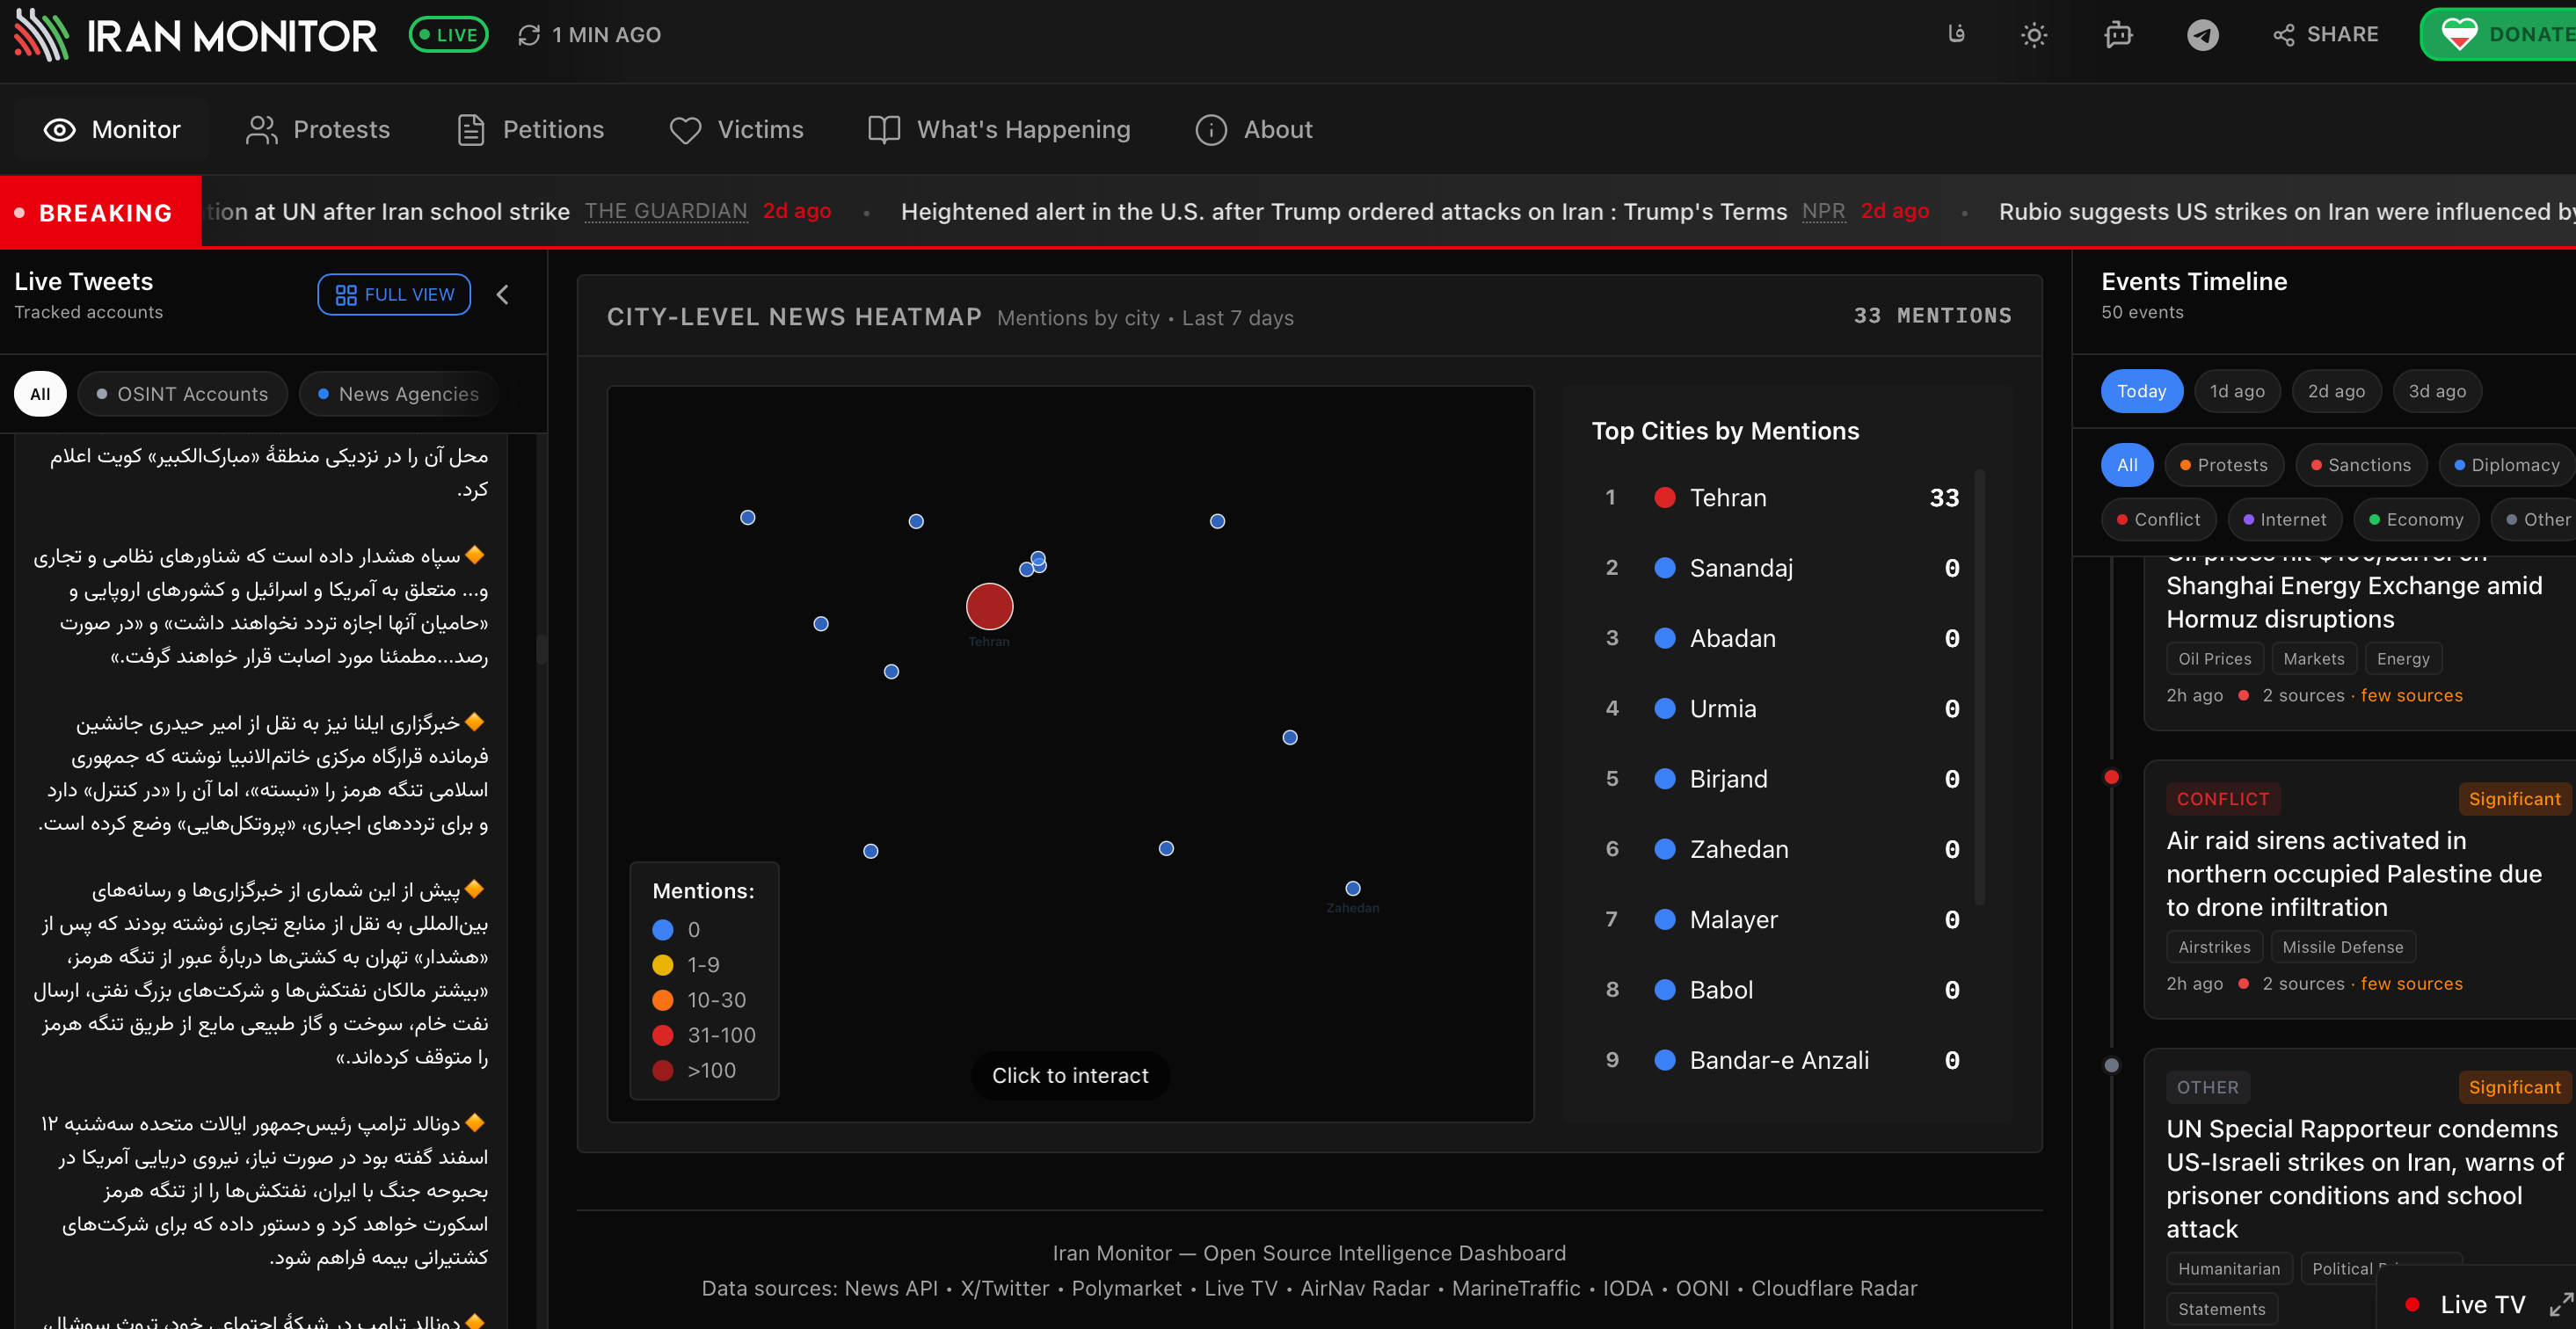Image resolution: width=2576 pixels, height=1329 pixels.
Task: Switch timeline to '2d ago'
Action: (x=2336, y=392)
